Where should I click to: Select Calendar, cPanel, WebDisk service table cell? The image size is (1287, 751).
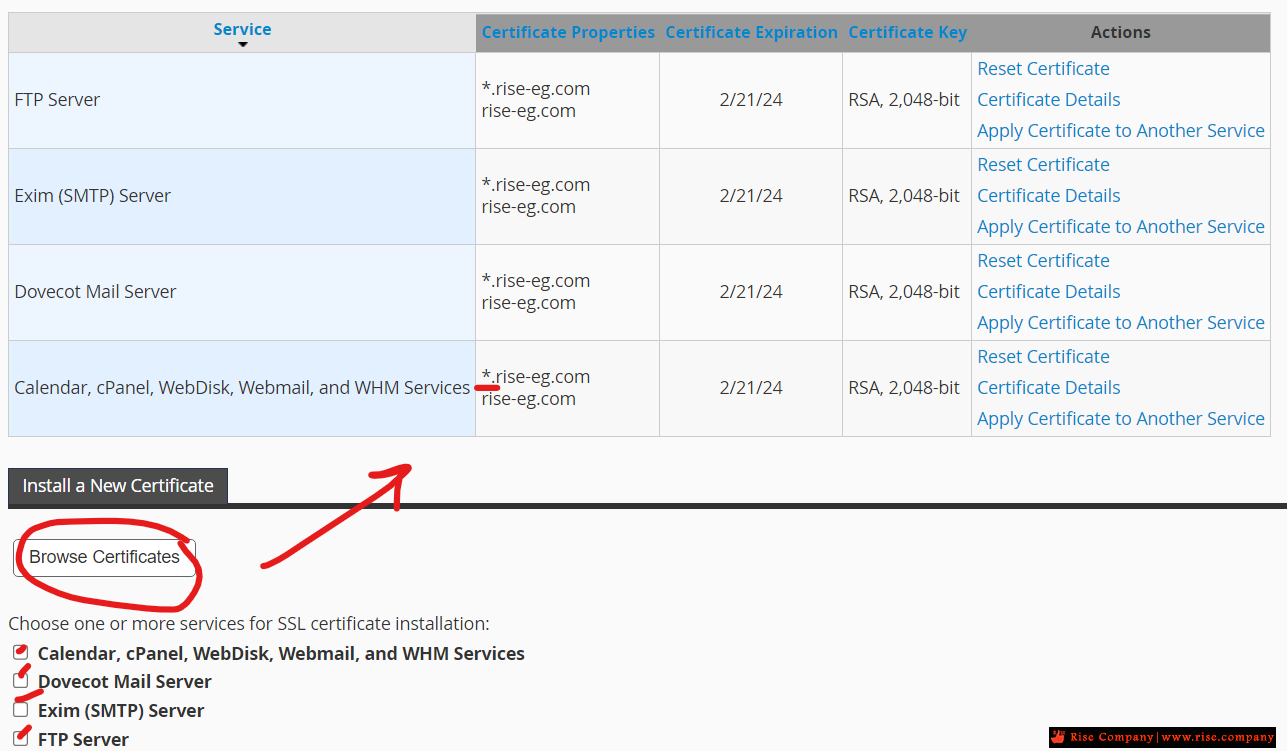click(x=242, y=388)
